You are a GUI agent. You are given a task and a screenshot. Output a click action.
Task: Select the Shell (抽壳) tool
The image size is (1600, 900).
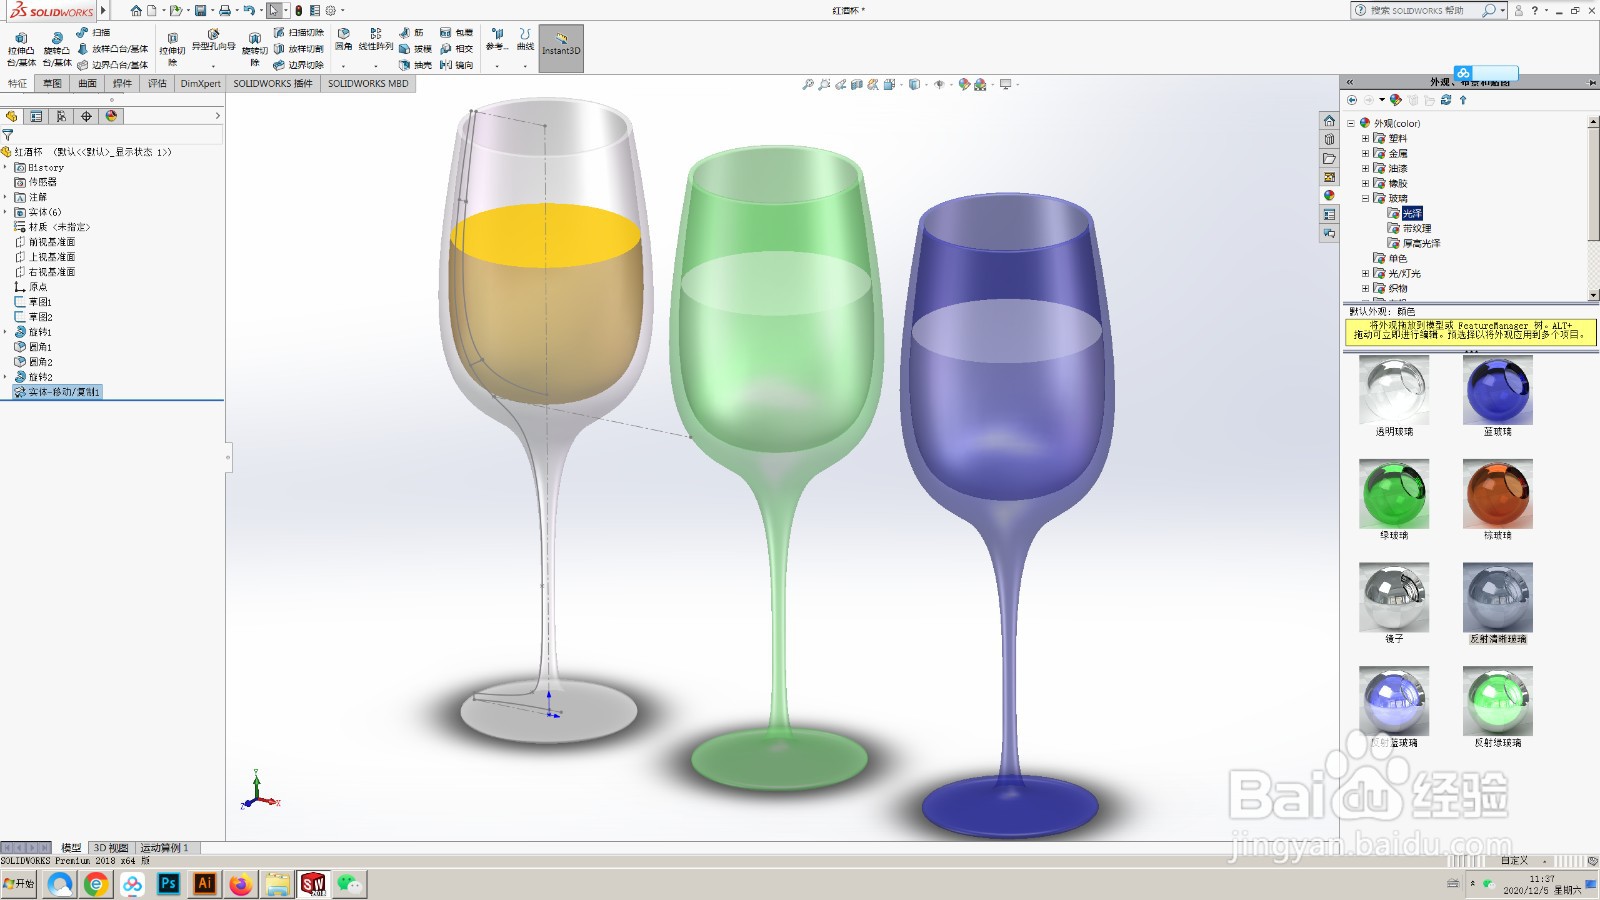pyautogui.click(x=415, y=65)
